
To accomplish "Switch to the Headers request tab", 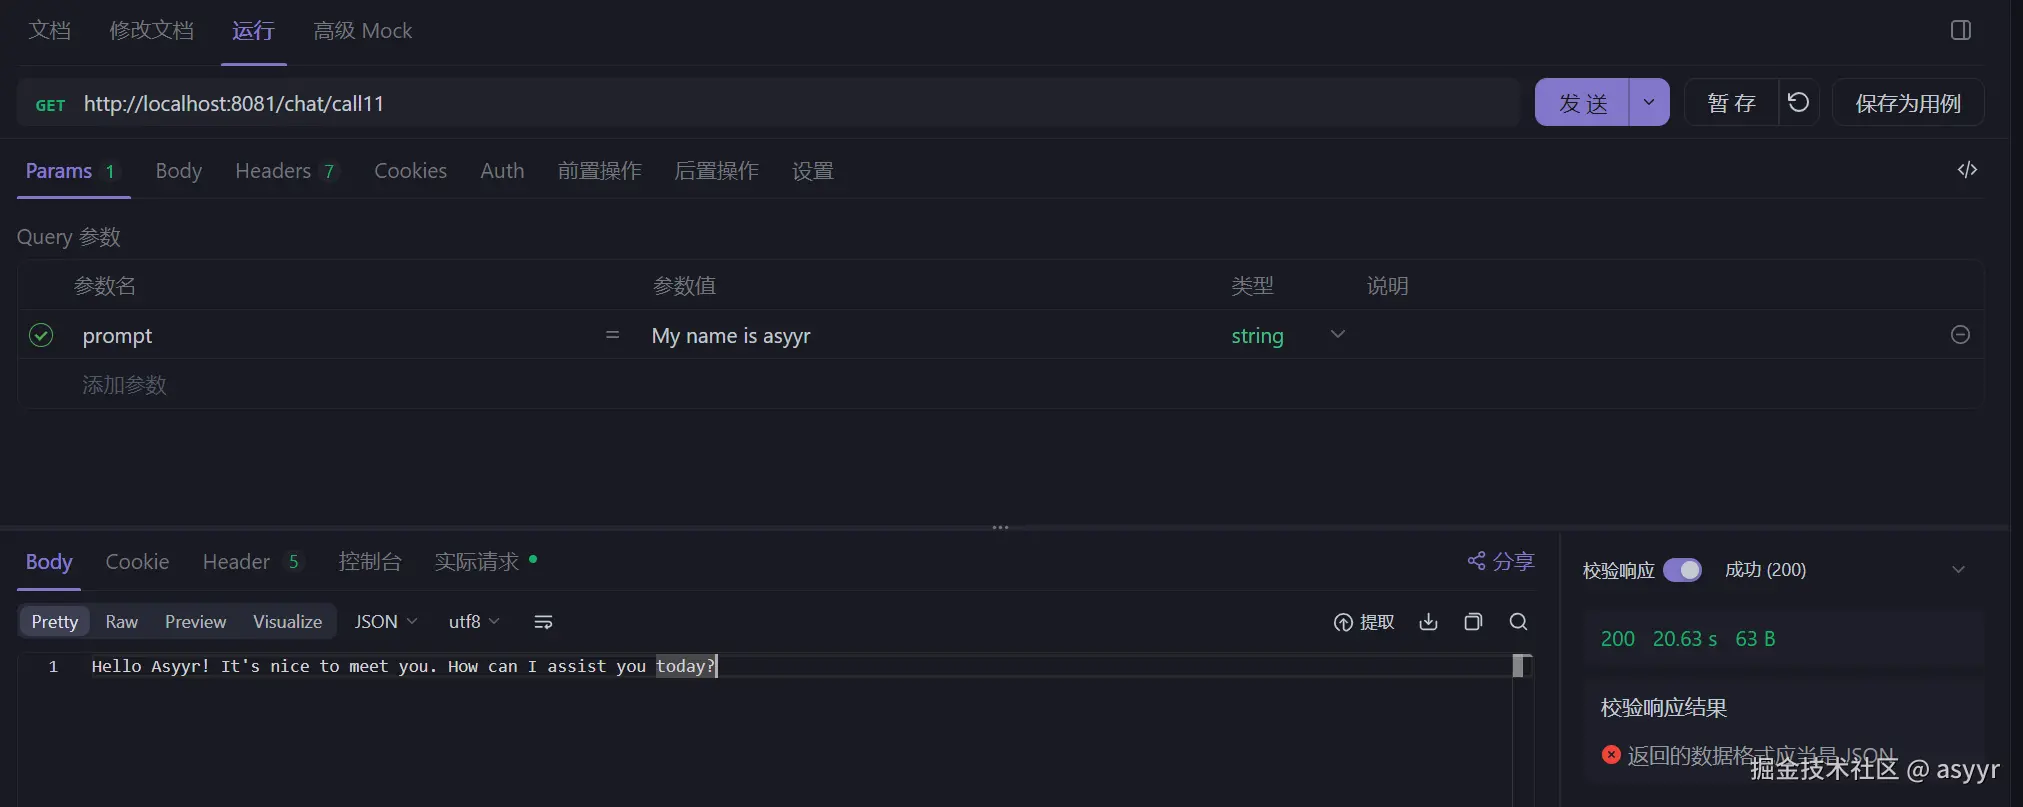I will click(x=284, y=171).
